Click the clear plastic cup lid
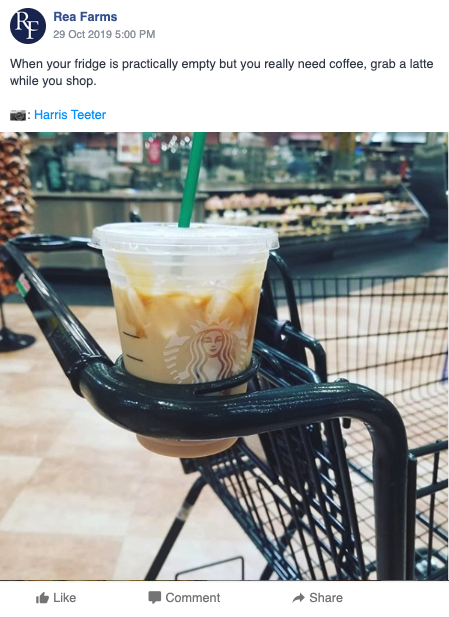 point(184,236)
